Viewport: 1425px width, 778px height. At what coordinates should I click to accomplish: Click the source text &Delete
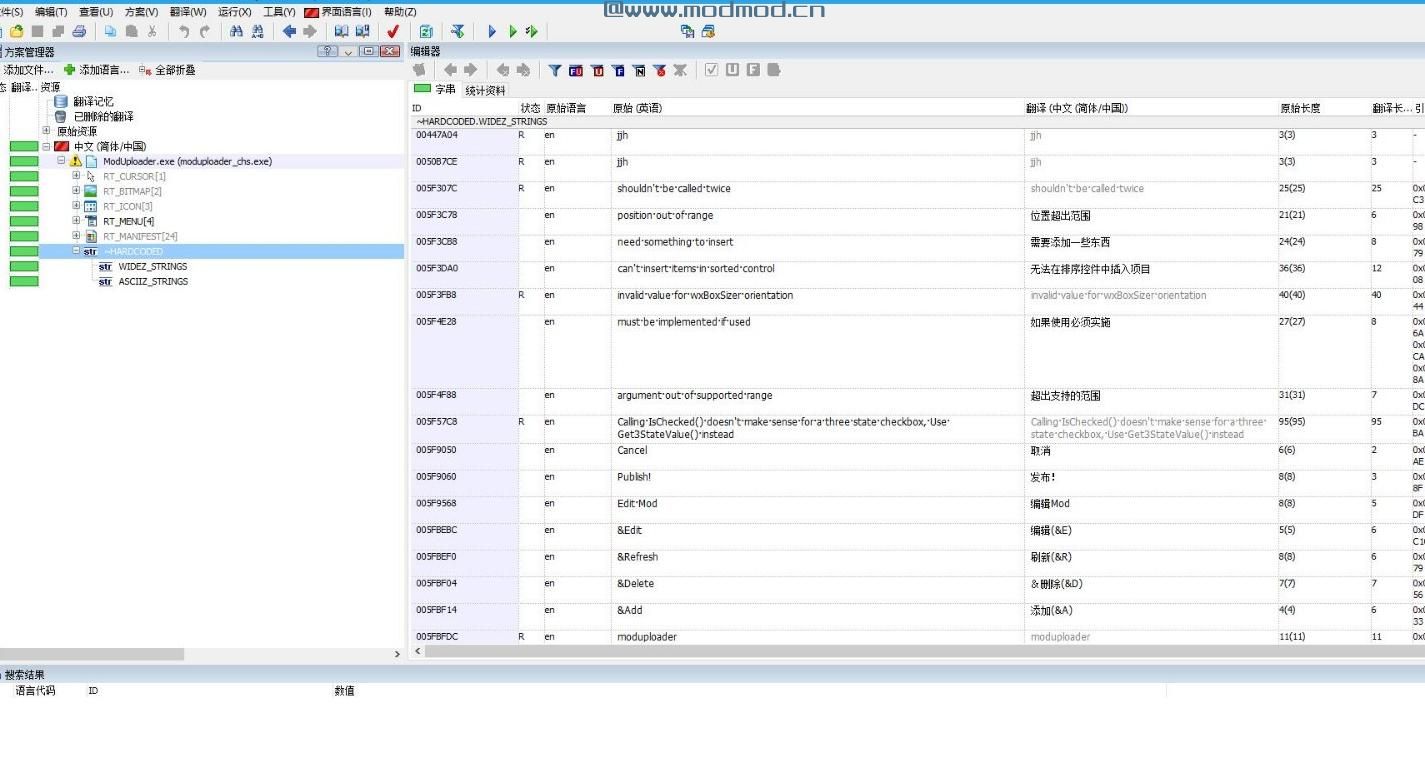coord(635,583)
